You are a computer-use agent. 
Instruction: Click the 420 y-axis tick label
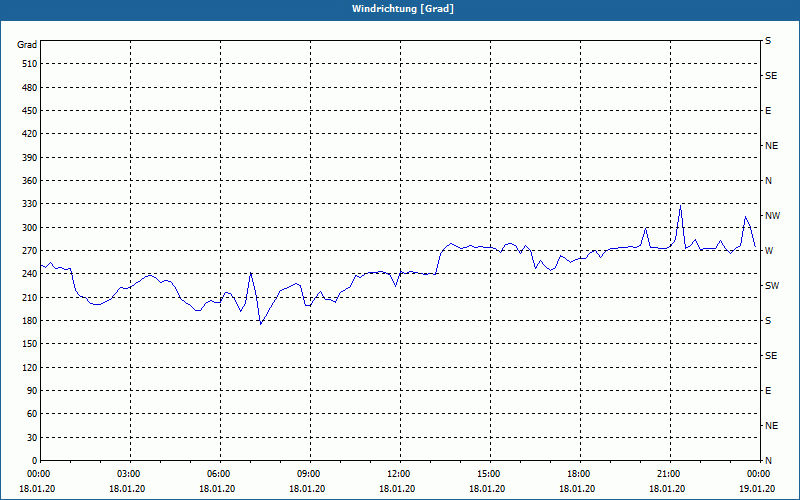point(30,134)
